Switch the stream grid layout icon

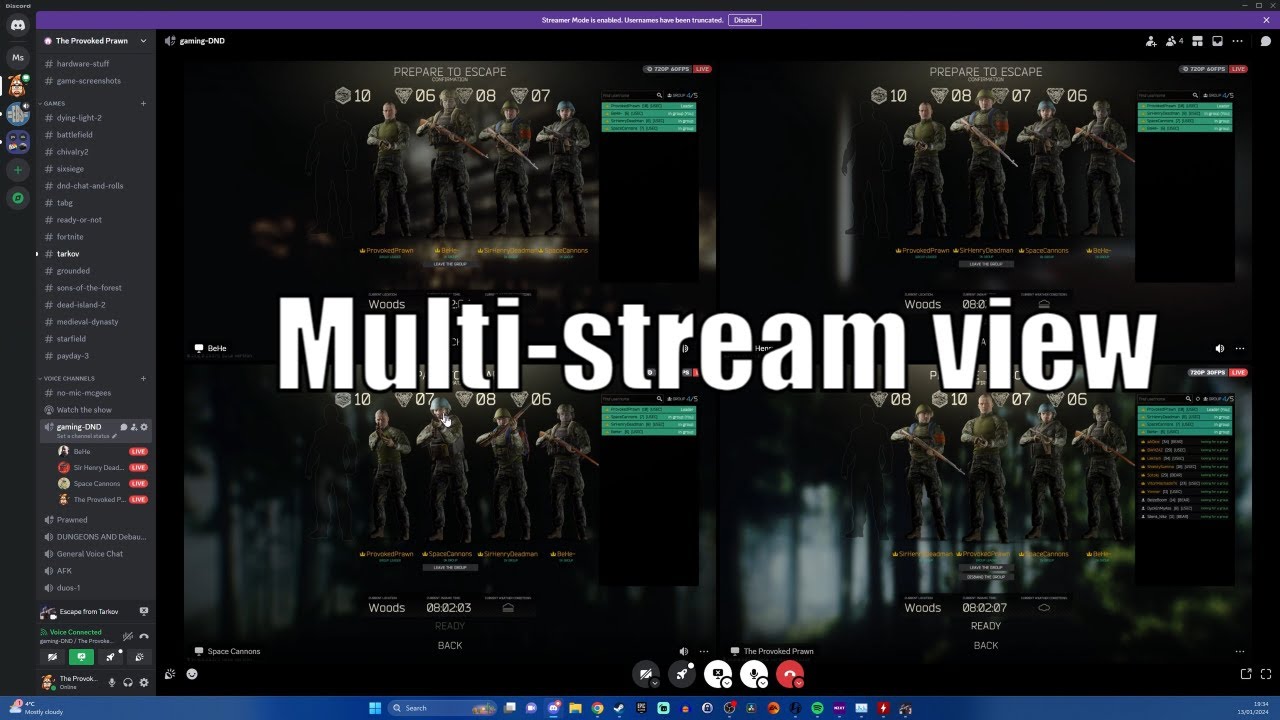[x=1197, y=41]
